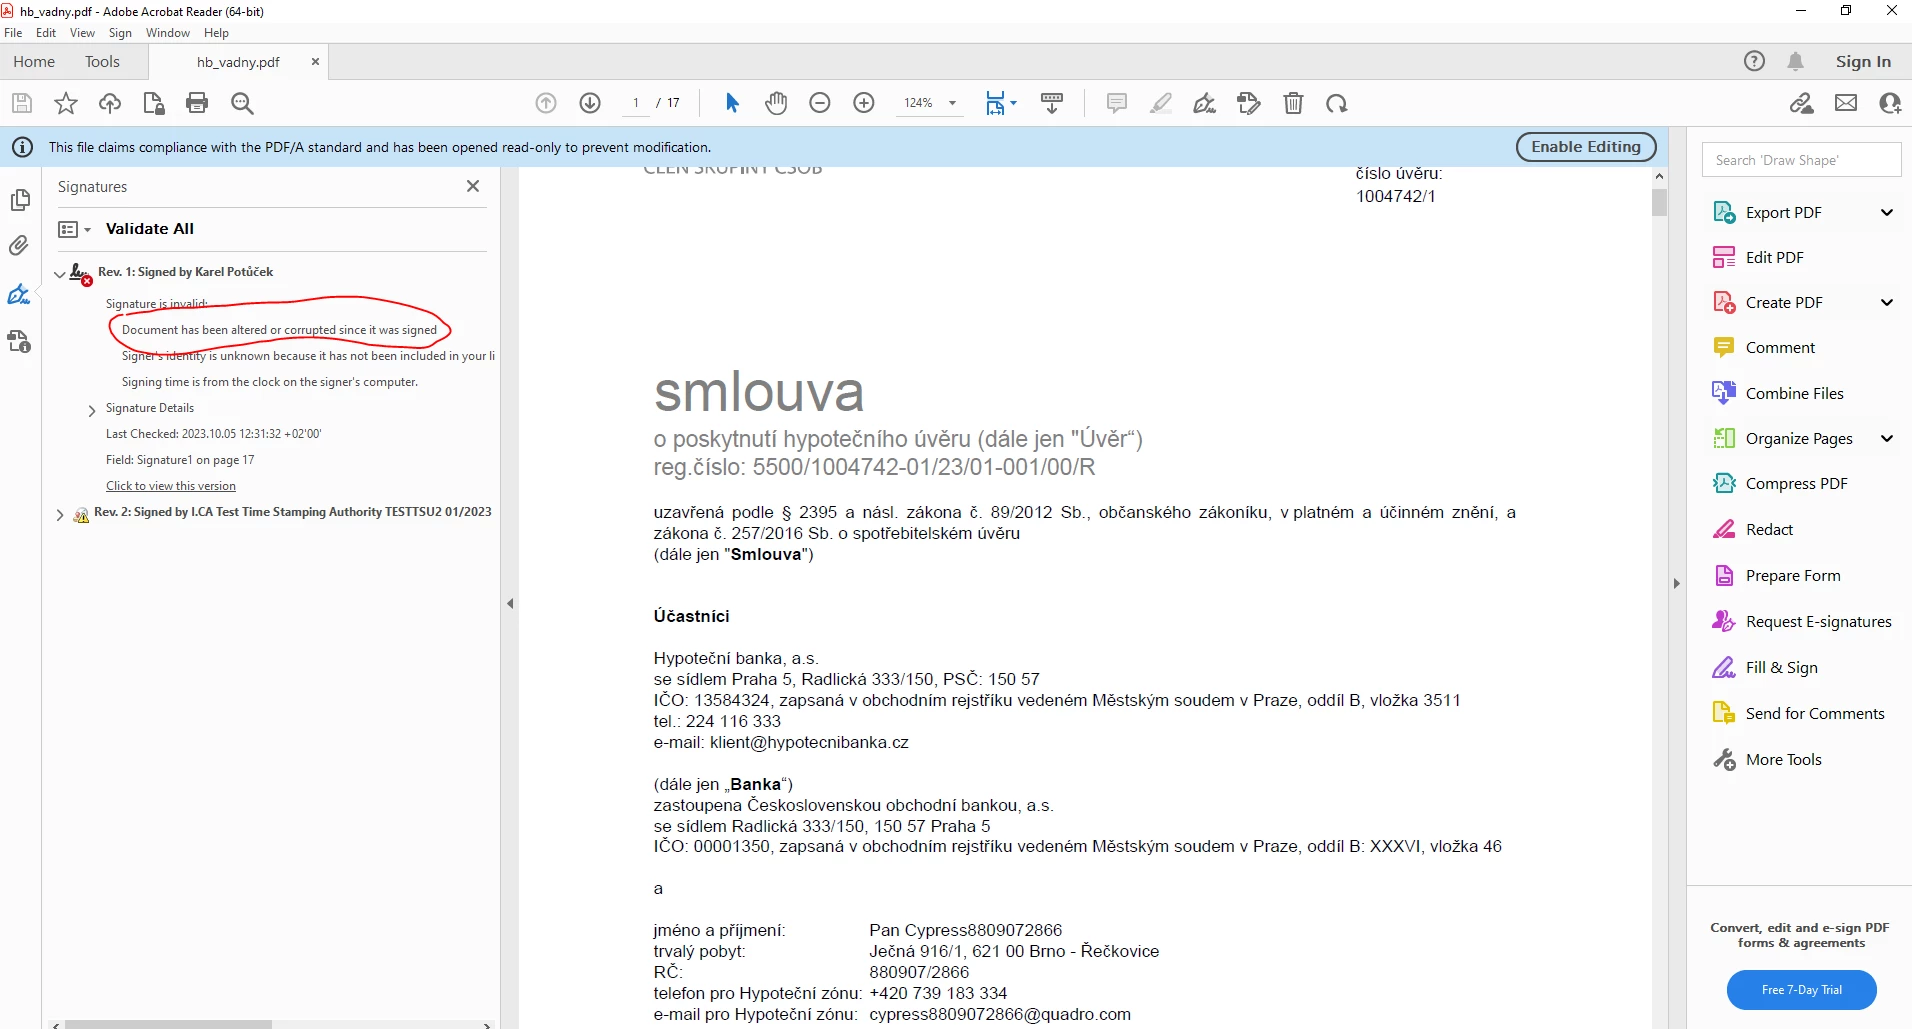
Task: Expand the Create PDF chevron
Action: point(1887,302)
